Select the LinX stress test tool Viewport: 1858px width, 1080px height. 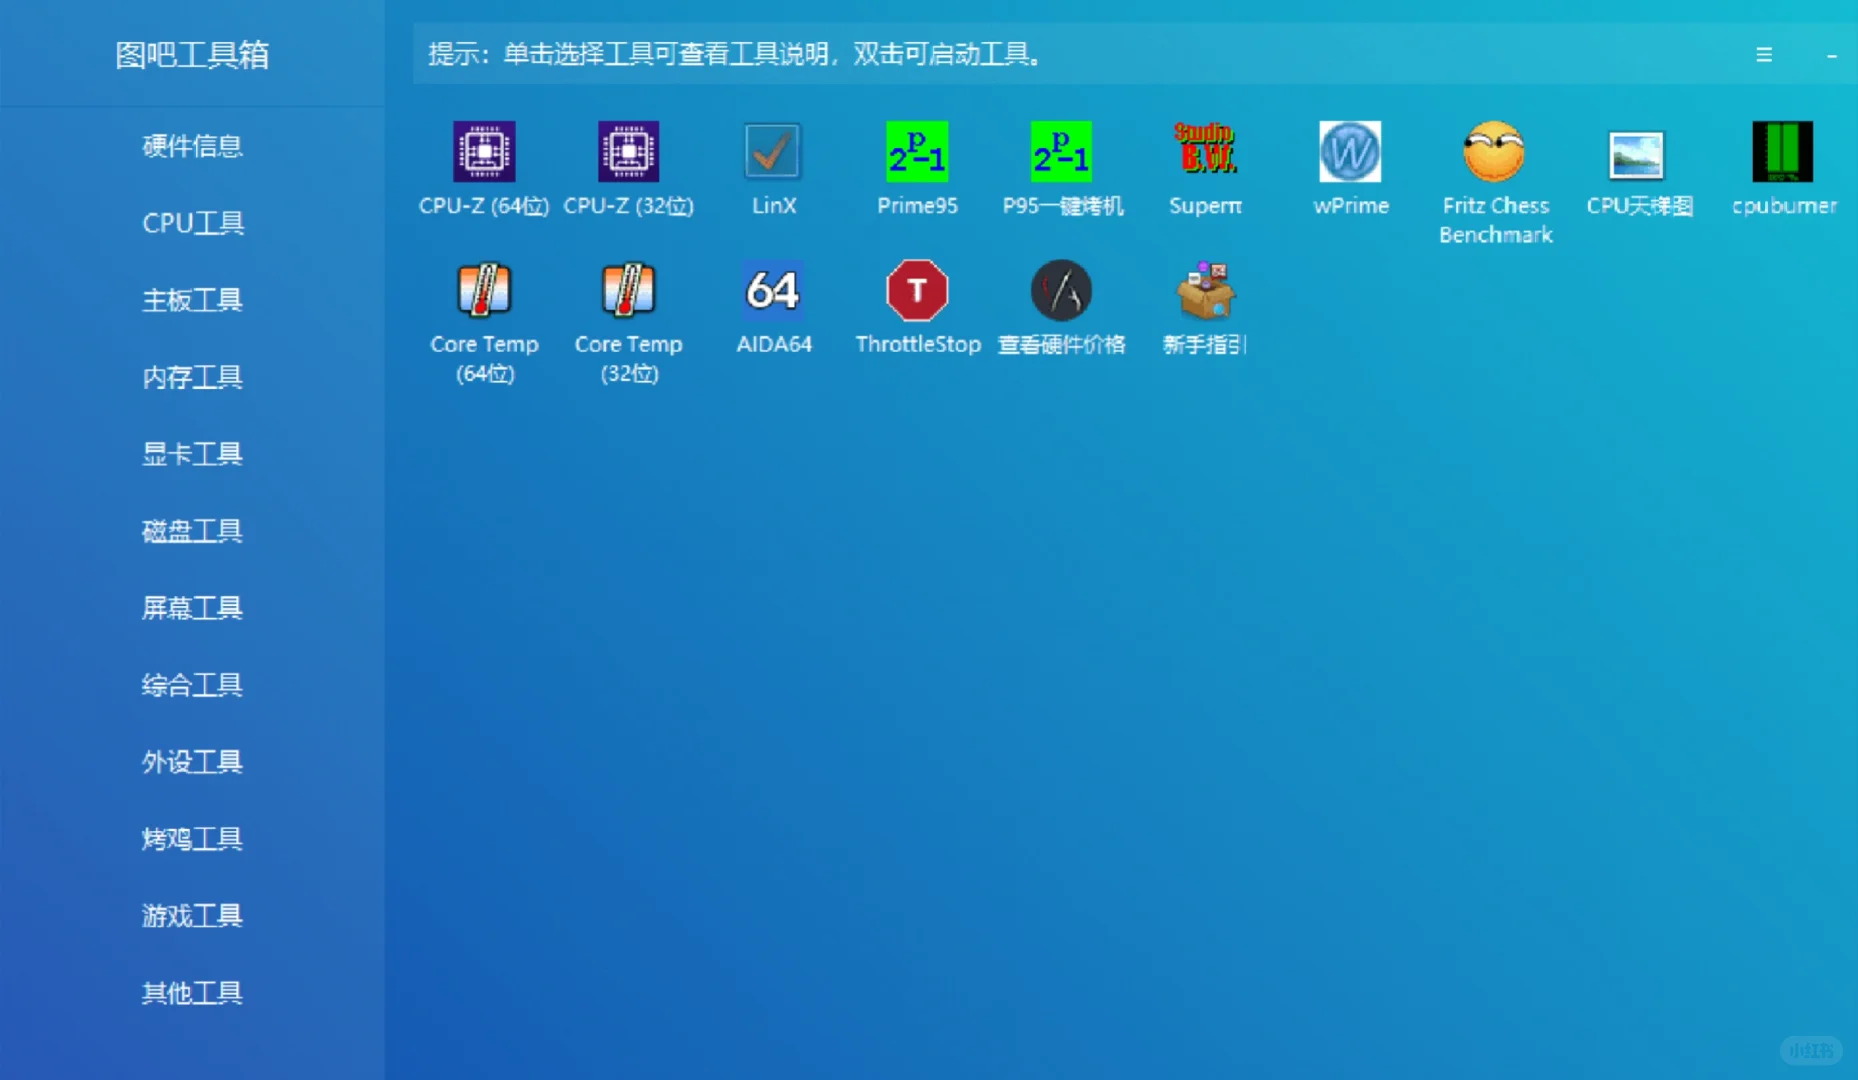coord(772,152)
